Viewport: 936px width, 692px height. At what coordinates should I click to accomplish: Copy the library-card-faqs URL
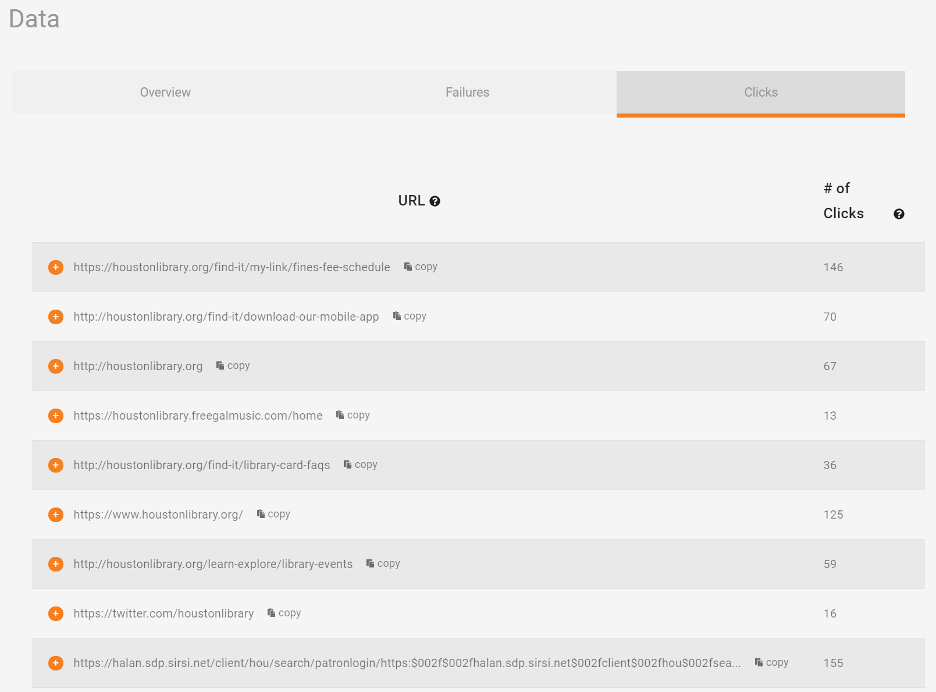[x=361, y=465]
